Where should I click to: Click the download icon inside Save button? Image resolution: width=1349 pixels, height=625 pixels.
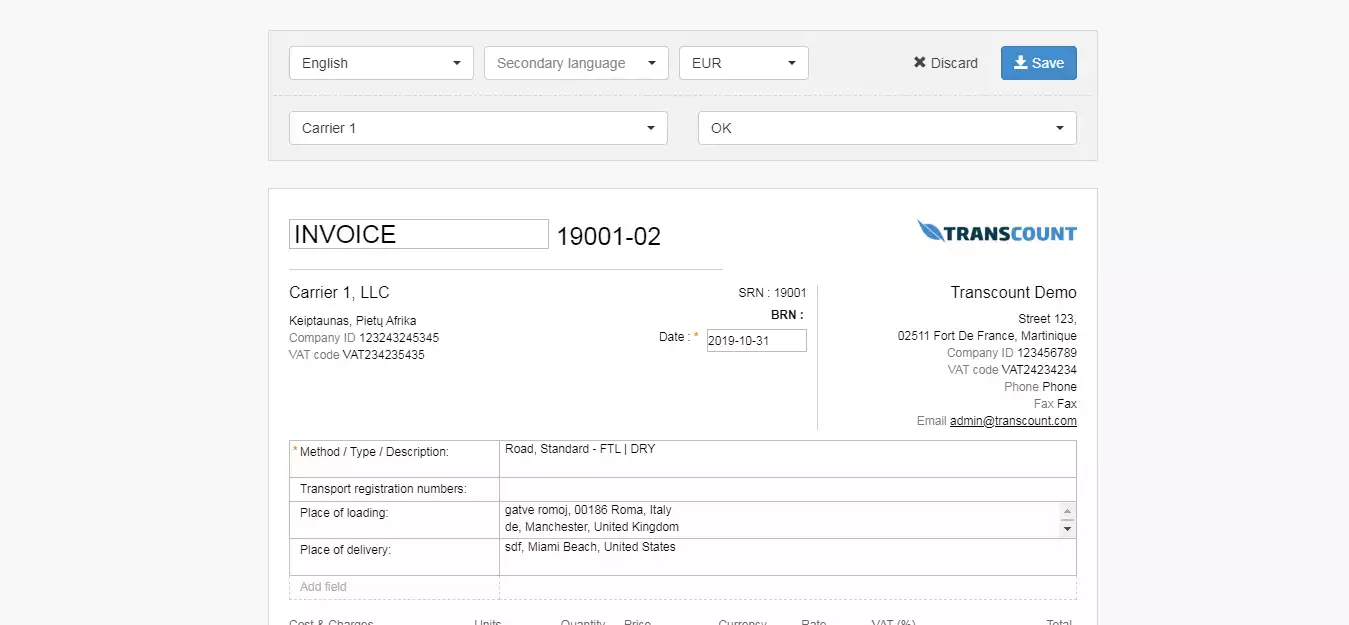(x=1020, y=62)
